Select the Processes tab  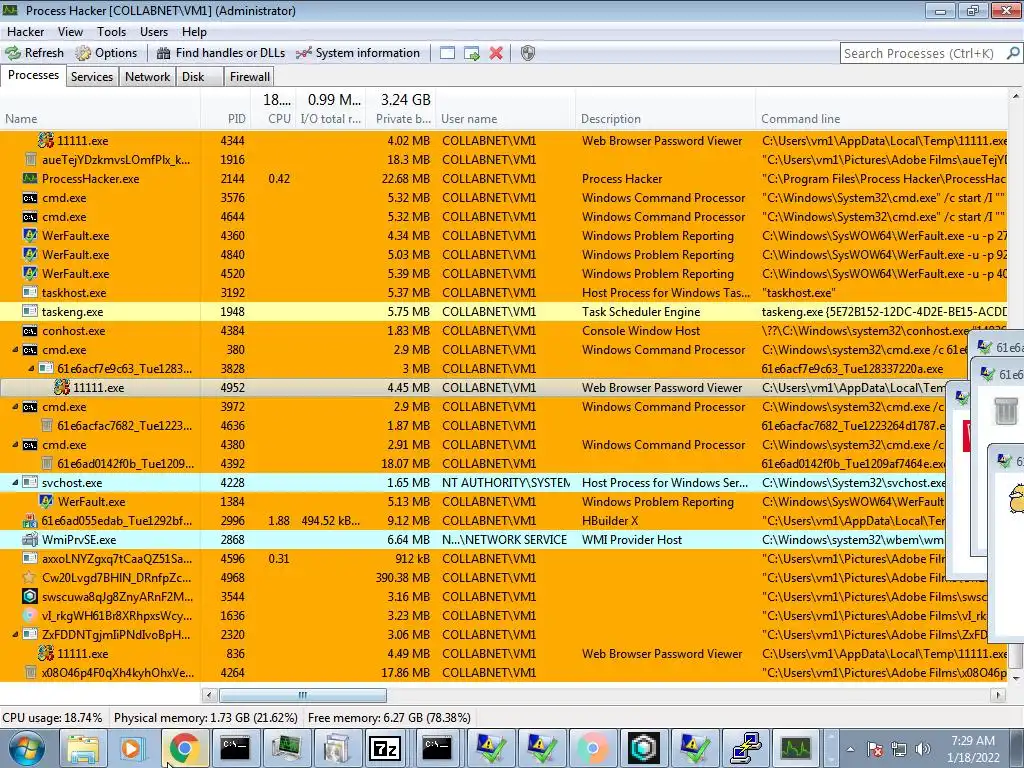point(33,75)
